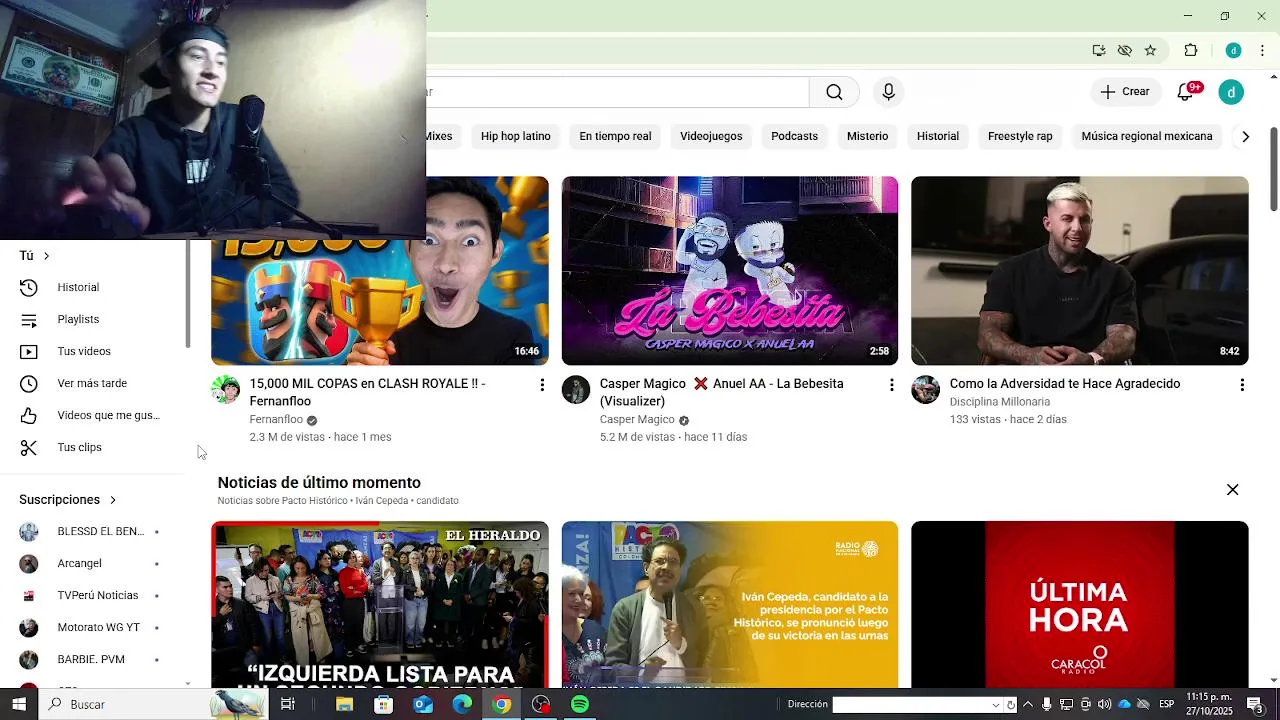The width and height of the screenshot is (1280, 720).
Task: Open the Fernanfloo channel name link
Action: (276, 420)
